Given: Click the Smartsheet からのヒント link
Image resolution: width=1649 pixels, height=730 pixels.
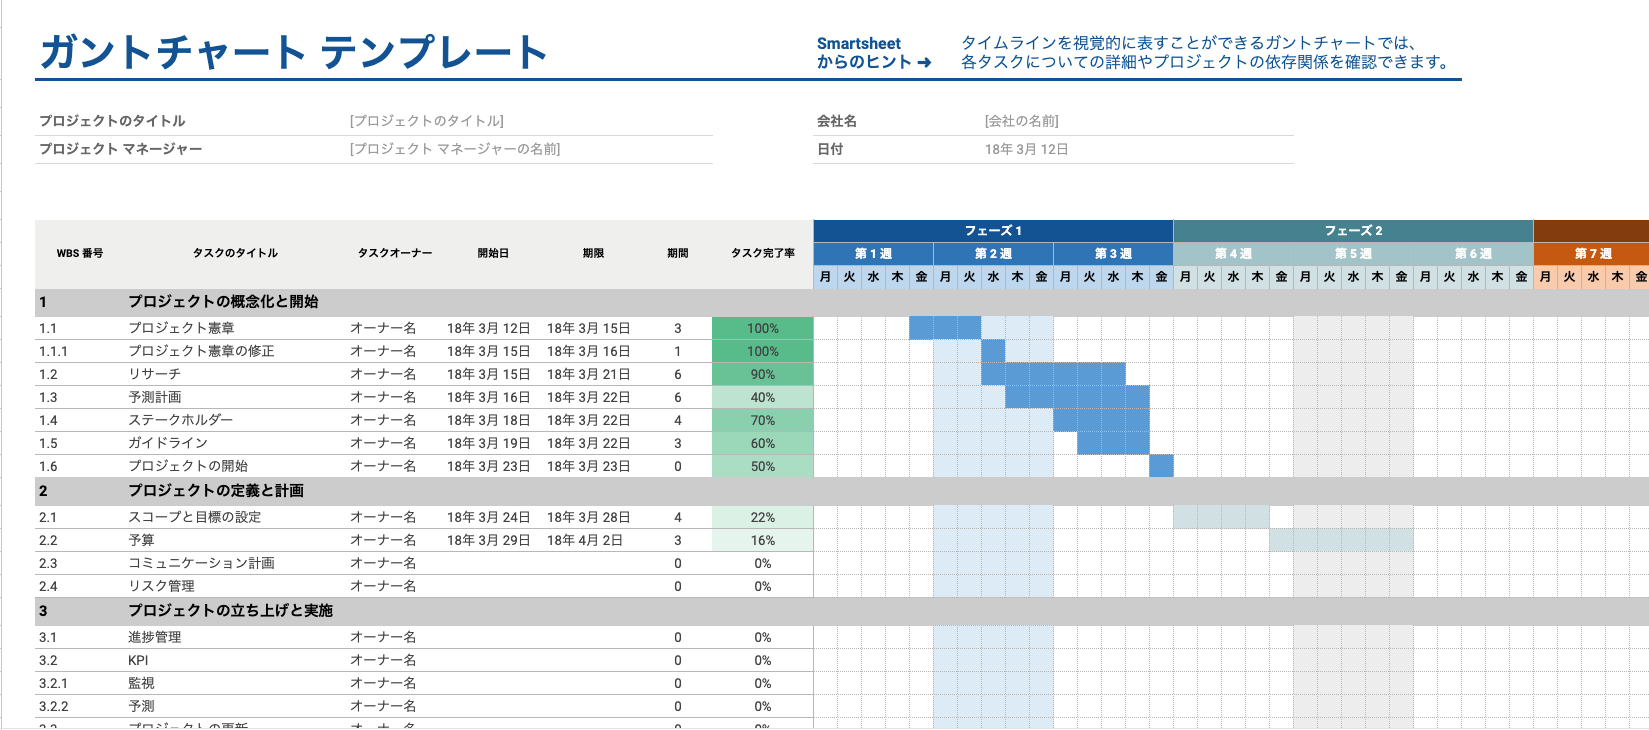Looking at the screenshot, I should [873, 53].
